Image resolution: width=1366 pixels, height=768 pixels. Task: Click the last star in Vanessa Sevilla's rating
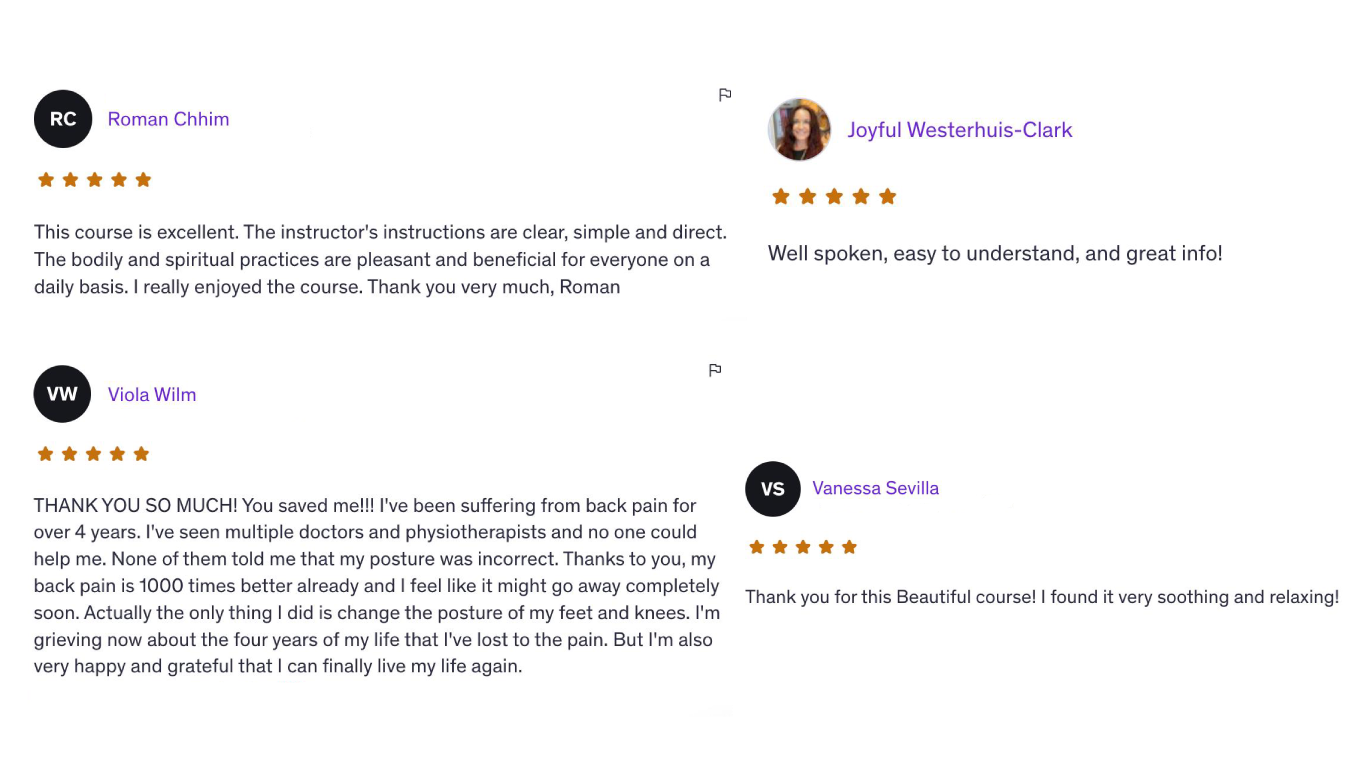coord(849,547)
